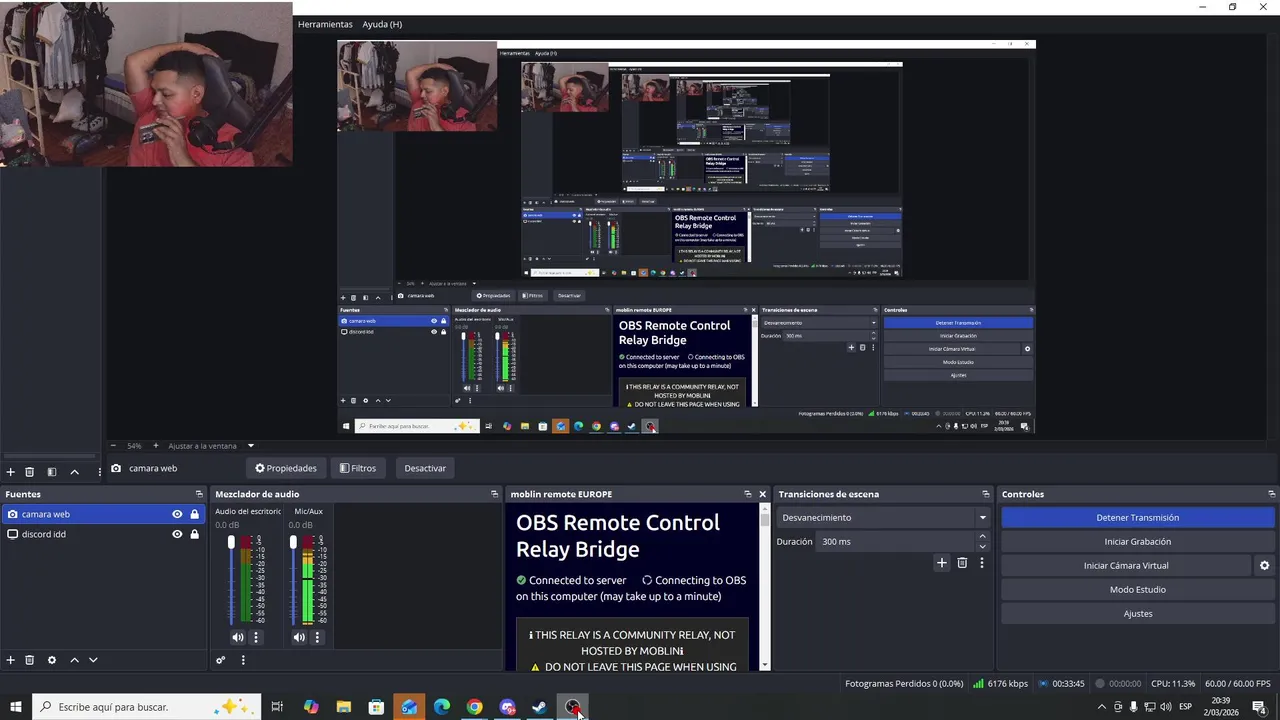Add a new scene with plus icon

(x=11, y=472)
